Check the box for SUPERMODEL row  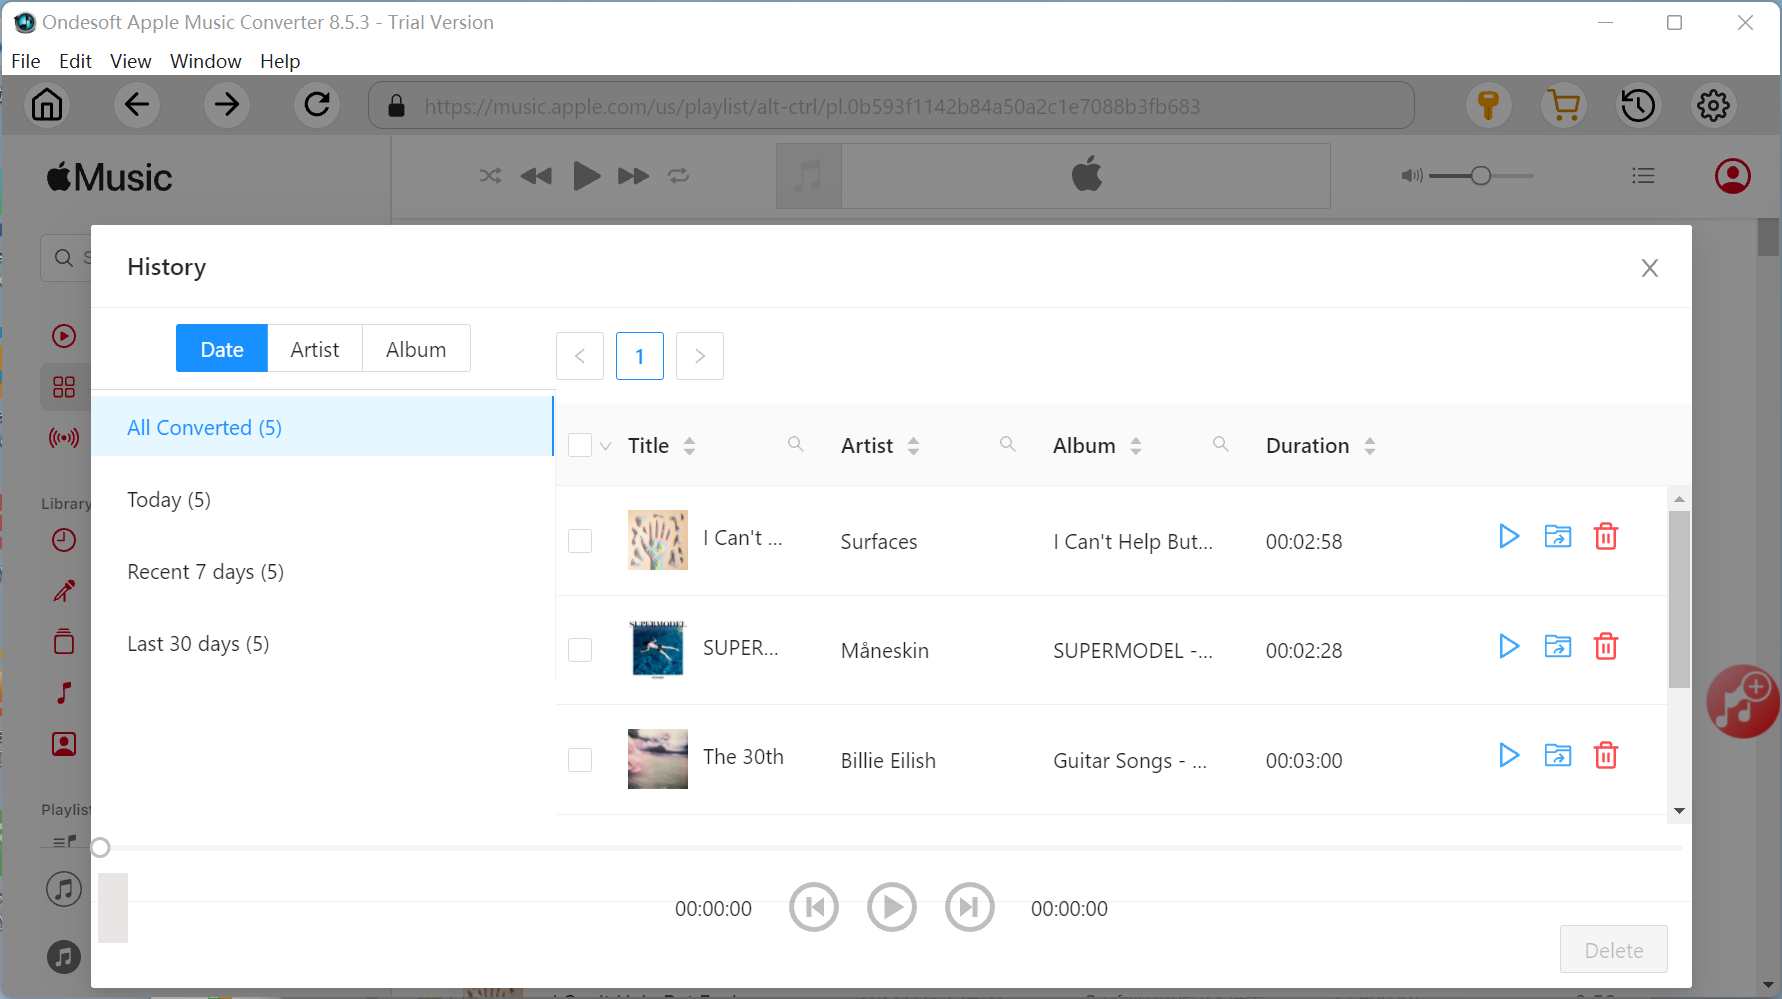[x=580, y=650]
